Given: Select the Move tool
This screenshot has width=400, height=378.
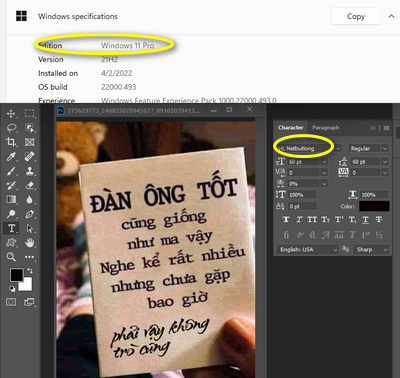Looking at the screenshot, I should [11, 114].
